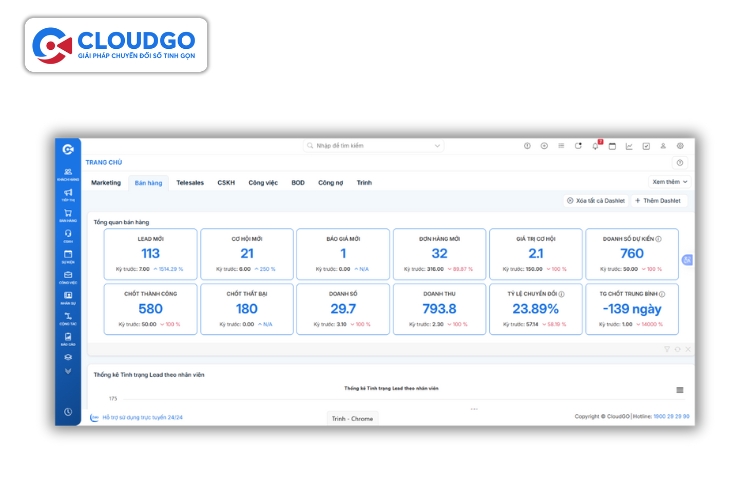Click the calendar icon in top toolbar
The height and width of the screenshot is (500, 750).
click(x=612, y=146)
